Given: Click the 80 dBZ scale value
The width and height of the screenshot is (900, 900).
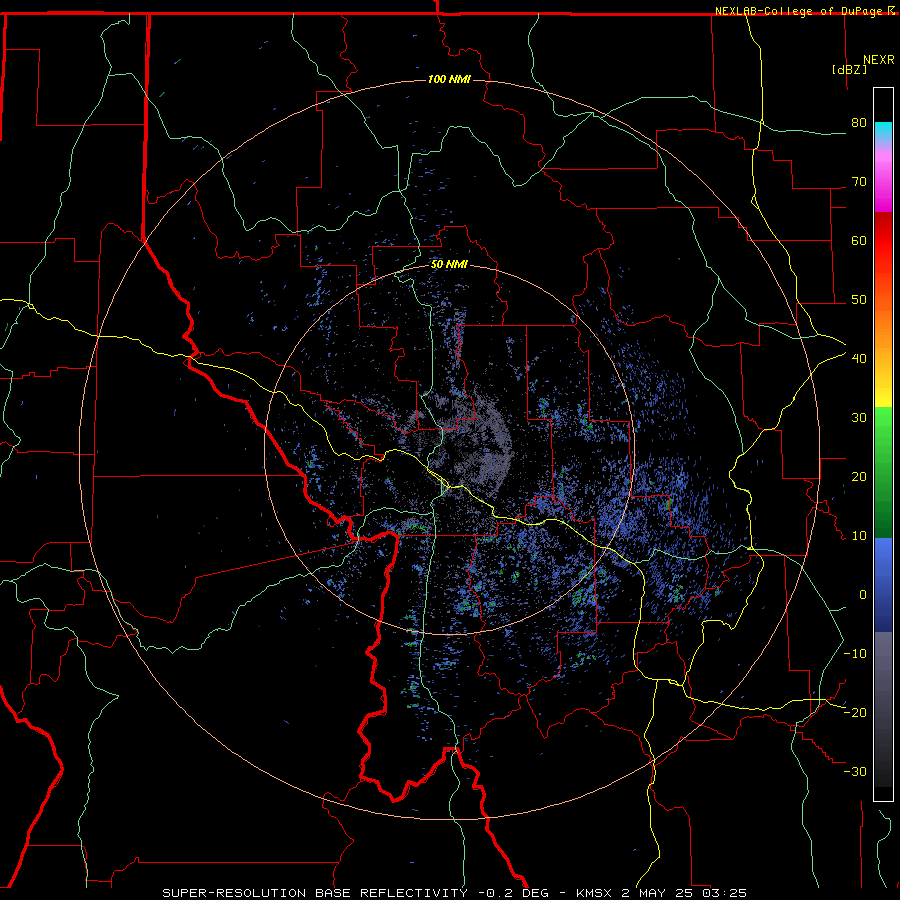Looking at the screenshot, I should coord(859,123).
